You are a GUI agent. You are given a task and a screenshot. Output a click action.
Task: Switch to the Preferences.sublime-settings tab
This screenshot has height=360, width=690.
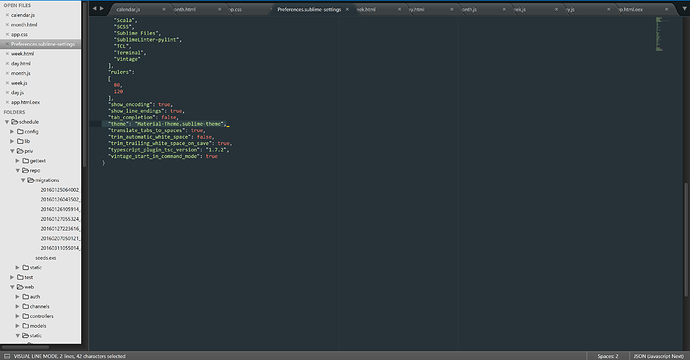tap(309, 9)
